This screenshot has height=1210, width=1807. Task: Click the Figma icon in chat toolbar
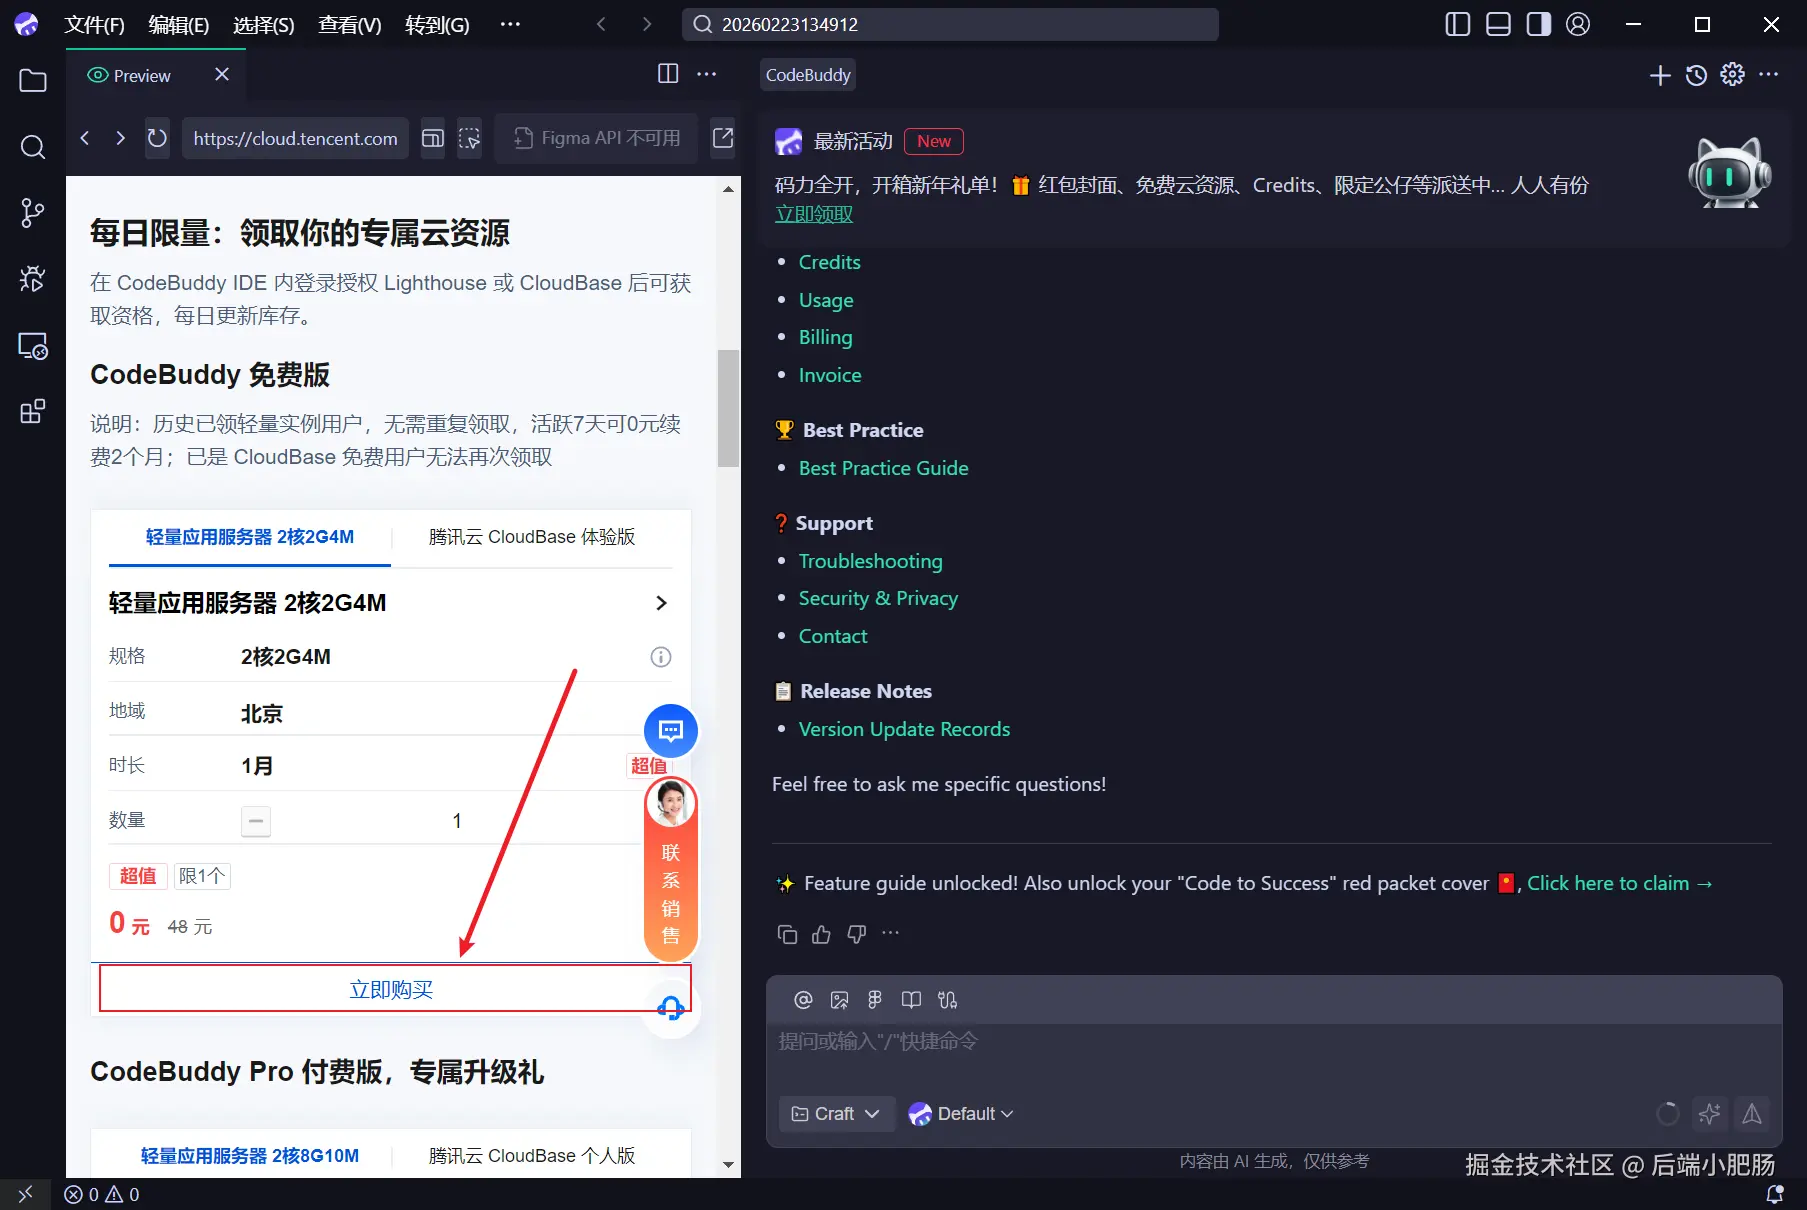875,1000
